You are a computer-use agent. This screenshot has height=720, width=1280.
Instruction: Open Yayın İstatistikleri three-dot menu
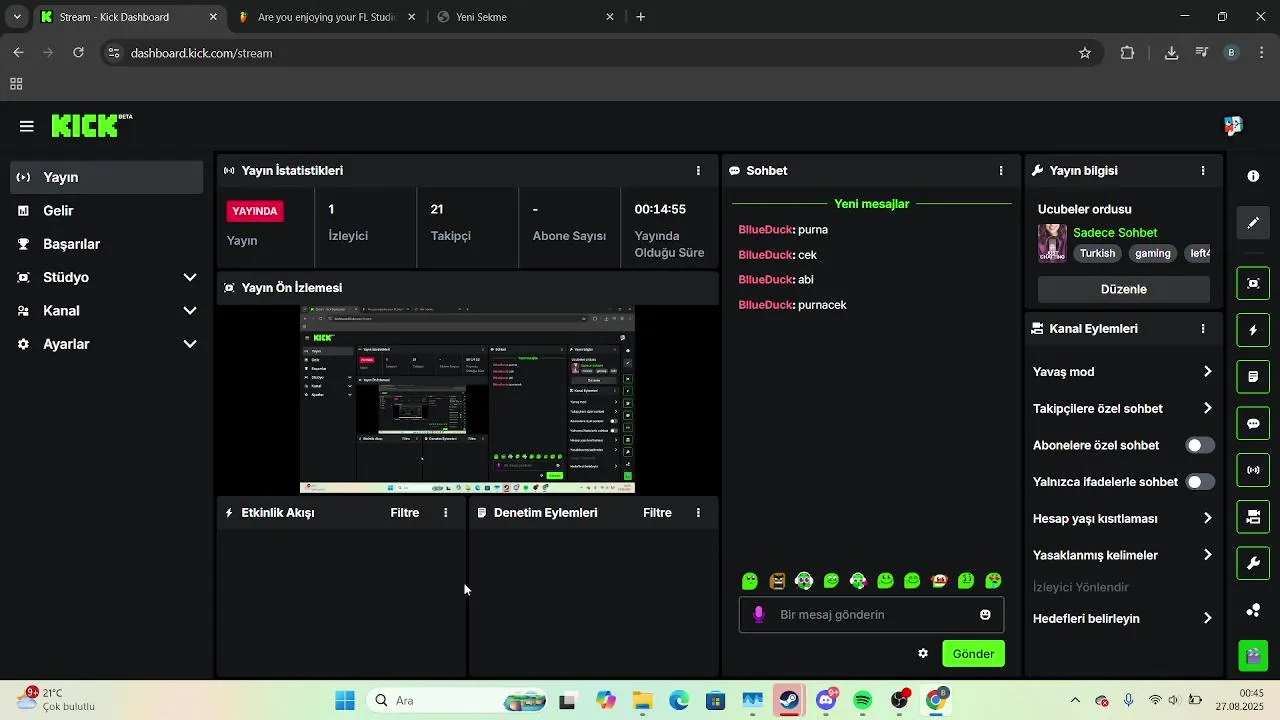(x=698, y=171)
